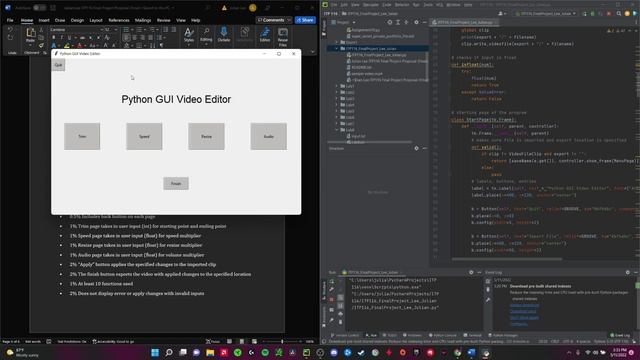Open Terminal tool window tab in PyCharm

[x=472, y=335]
